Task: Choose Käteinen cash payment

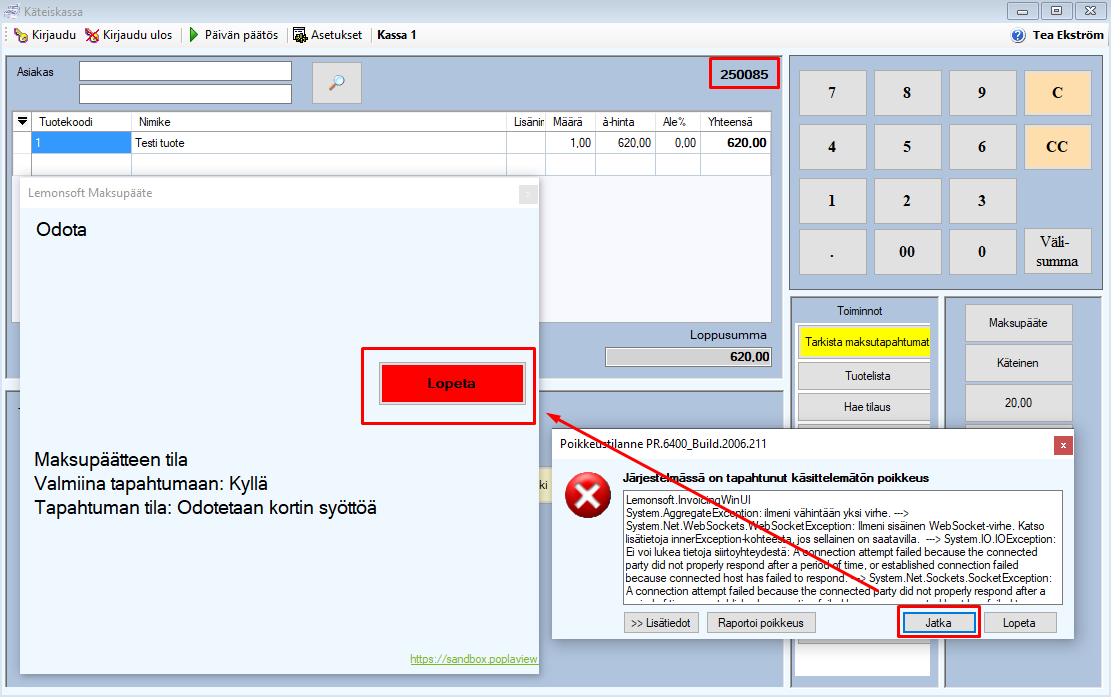Action: pos(1018,362)
